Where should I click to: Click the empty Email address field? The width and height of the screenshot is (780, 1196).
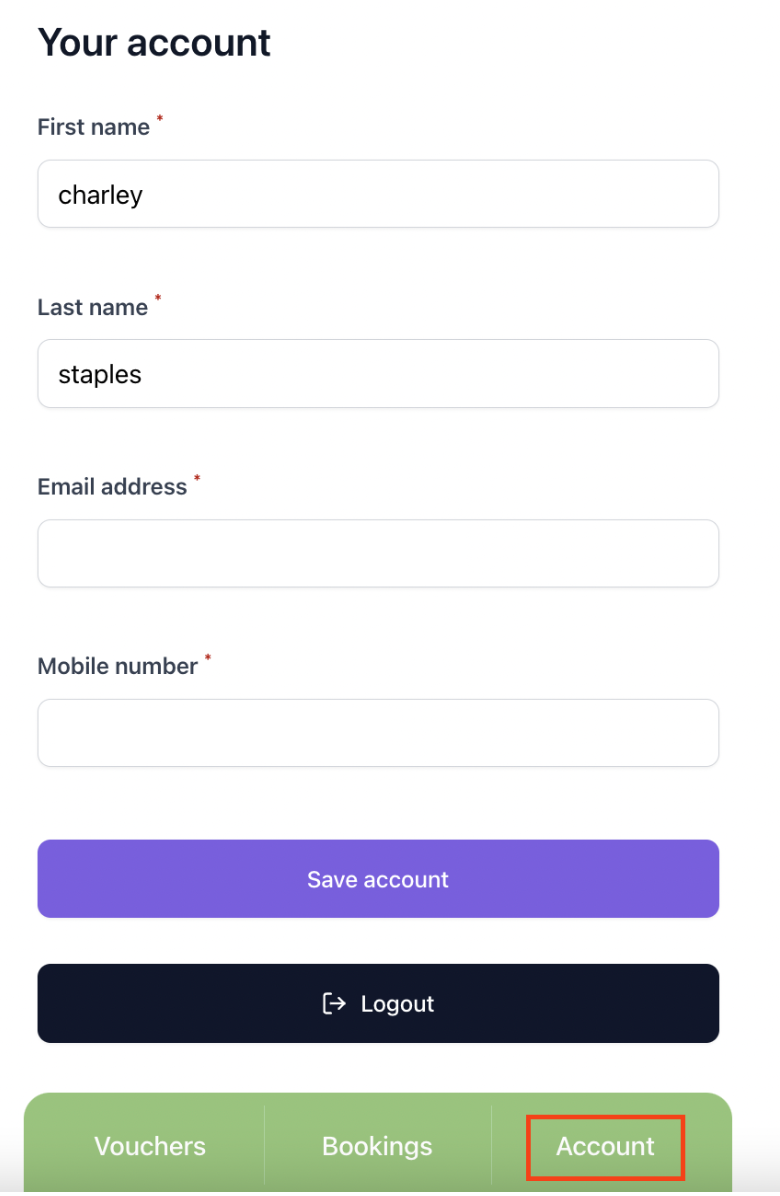tap(378, 553)
